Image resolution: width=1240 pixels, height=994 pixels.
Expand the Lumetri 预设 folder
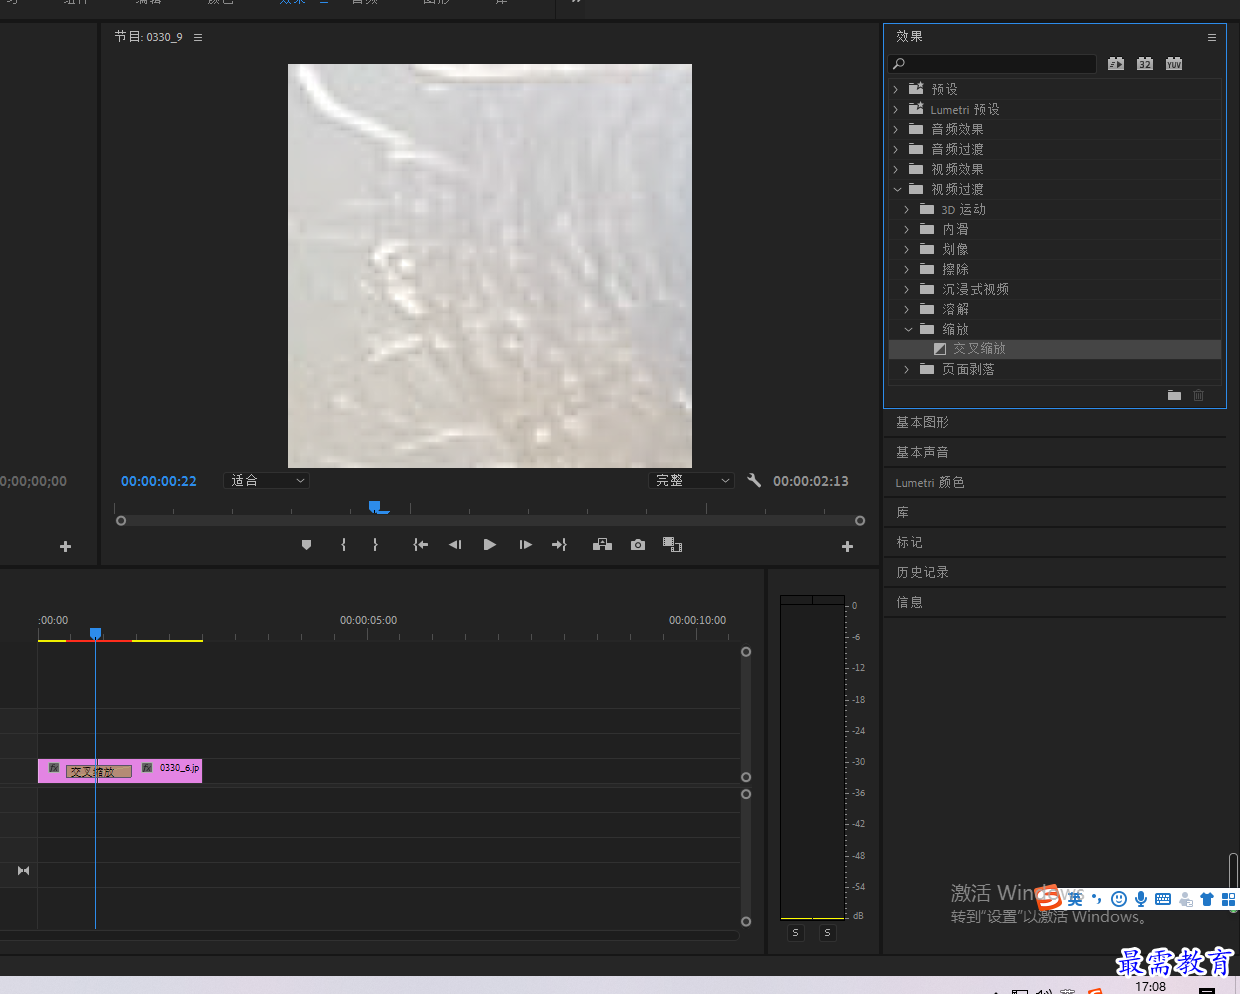[896, 109]
